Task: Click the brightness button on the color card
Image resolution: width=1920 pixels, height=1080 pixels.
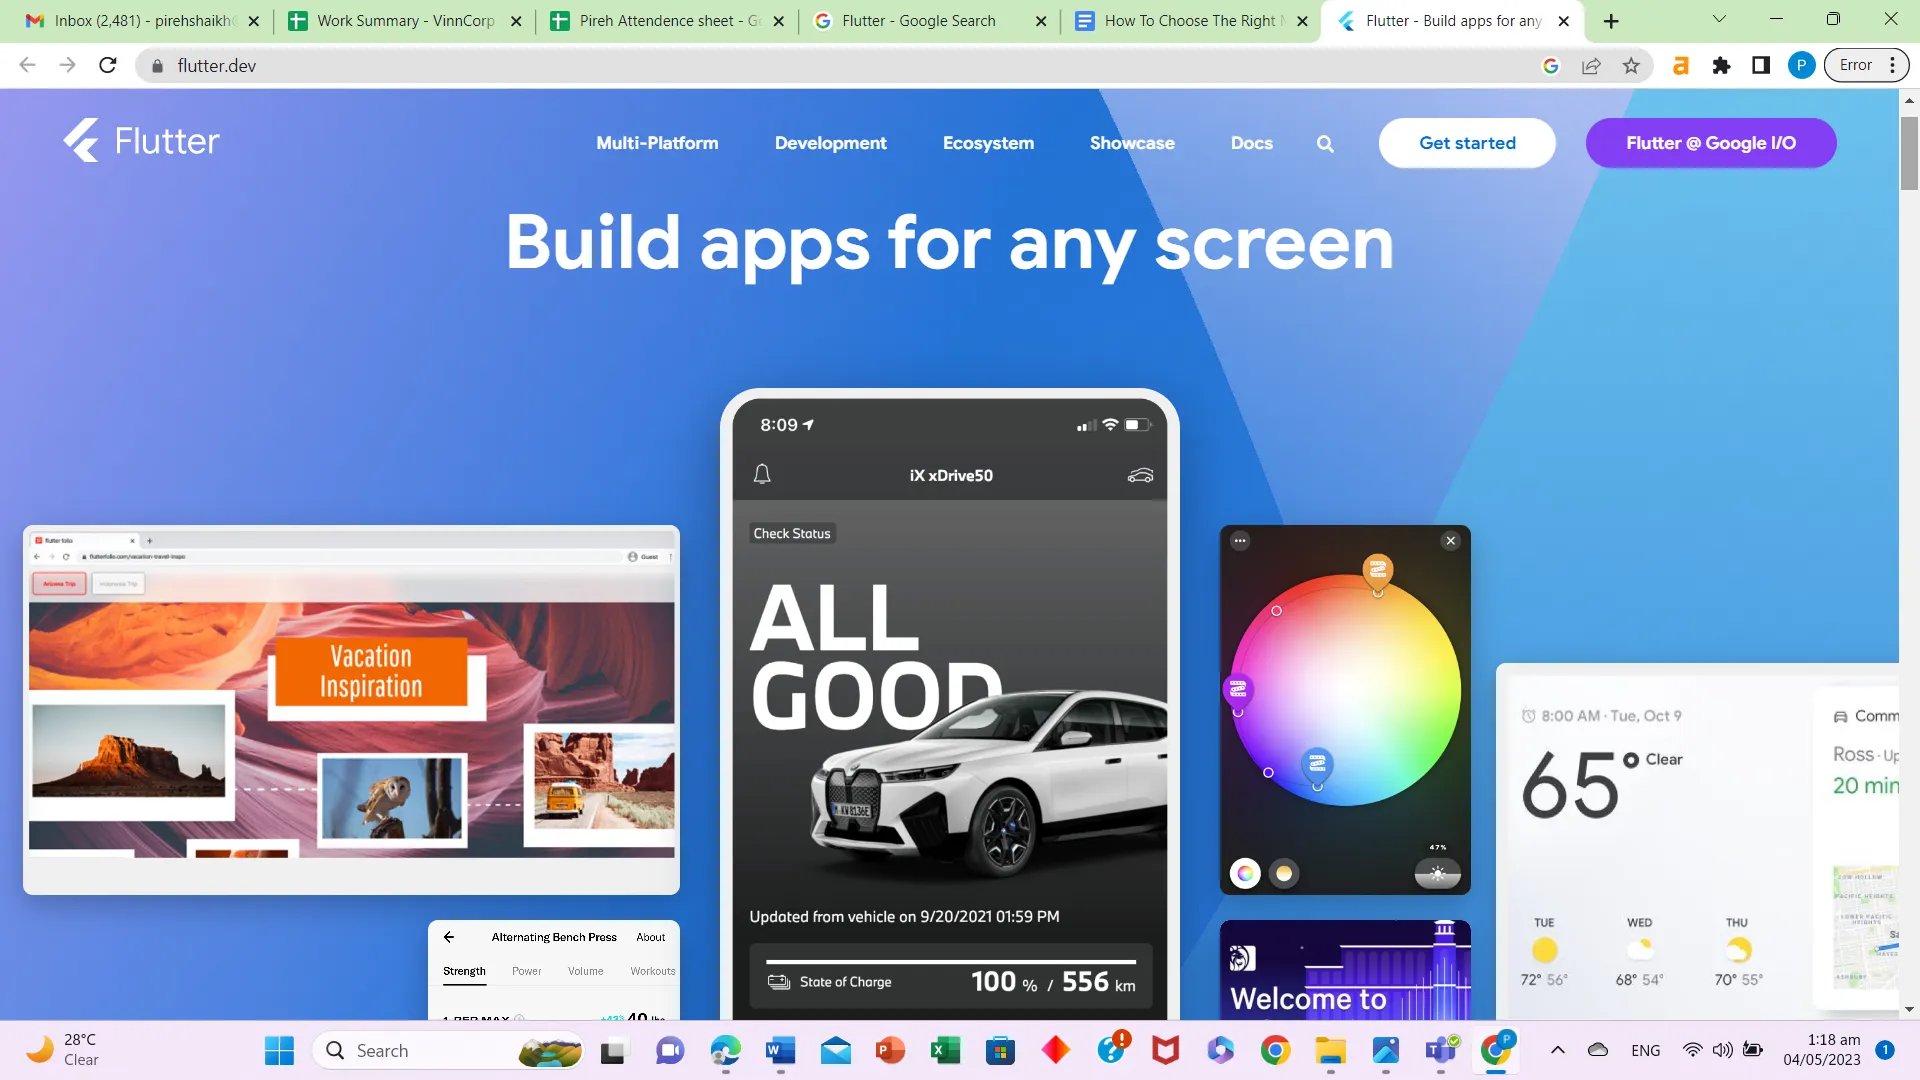Action: pyautogui.click(x=1437, y=874)
